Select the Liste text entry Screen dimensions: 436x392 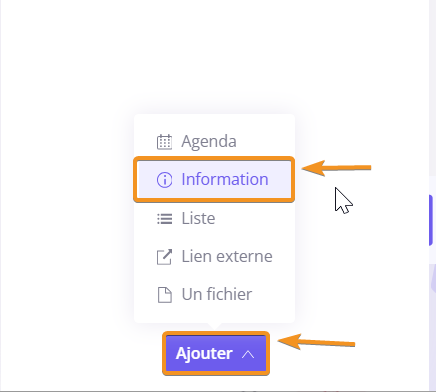tap(198, 218)
